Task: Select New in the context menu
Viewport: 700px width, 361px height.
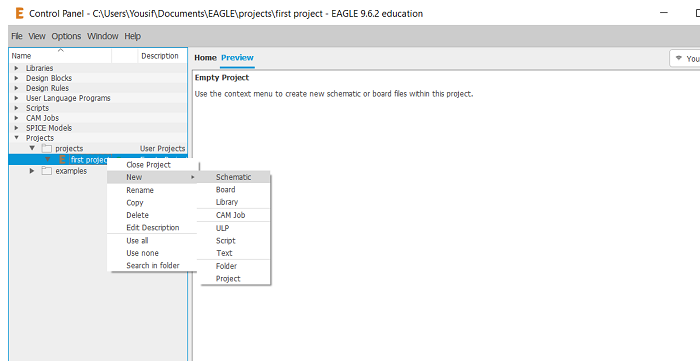Action: 152,177
